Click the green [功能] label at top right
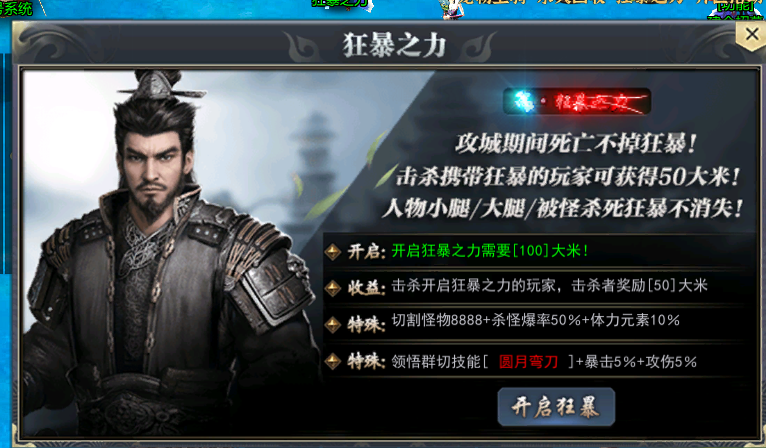Image resolution: width=766 pixels, height=448 pixels. (x=736, y=6)
